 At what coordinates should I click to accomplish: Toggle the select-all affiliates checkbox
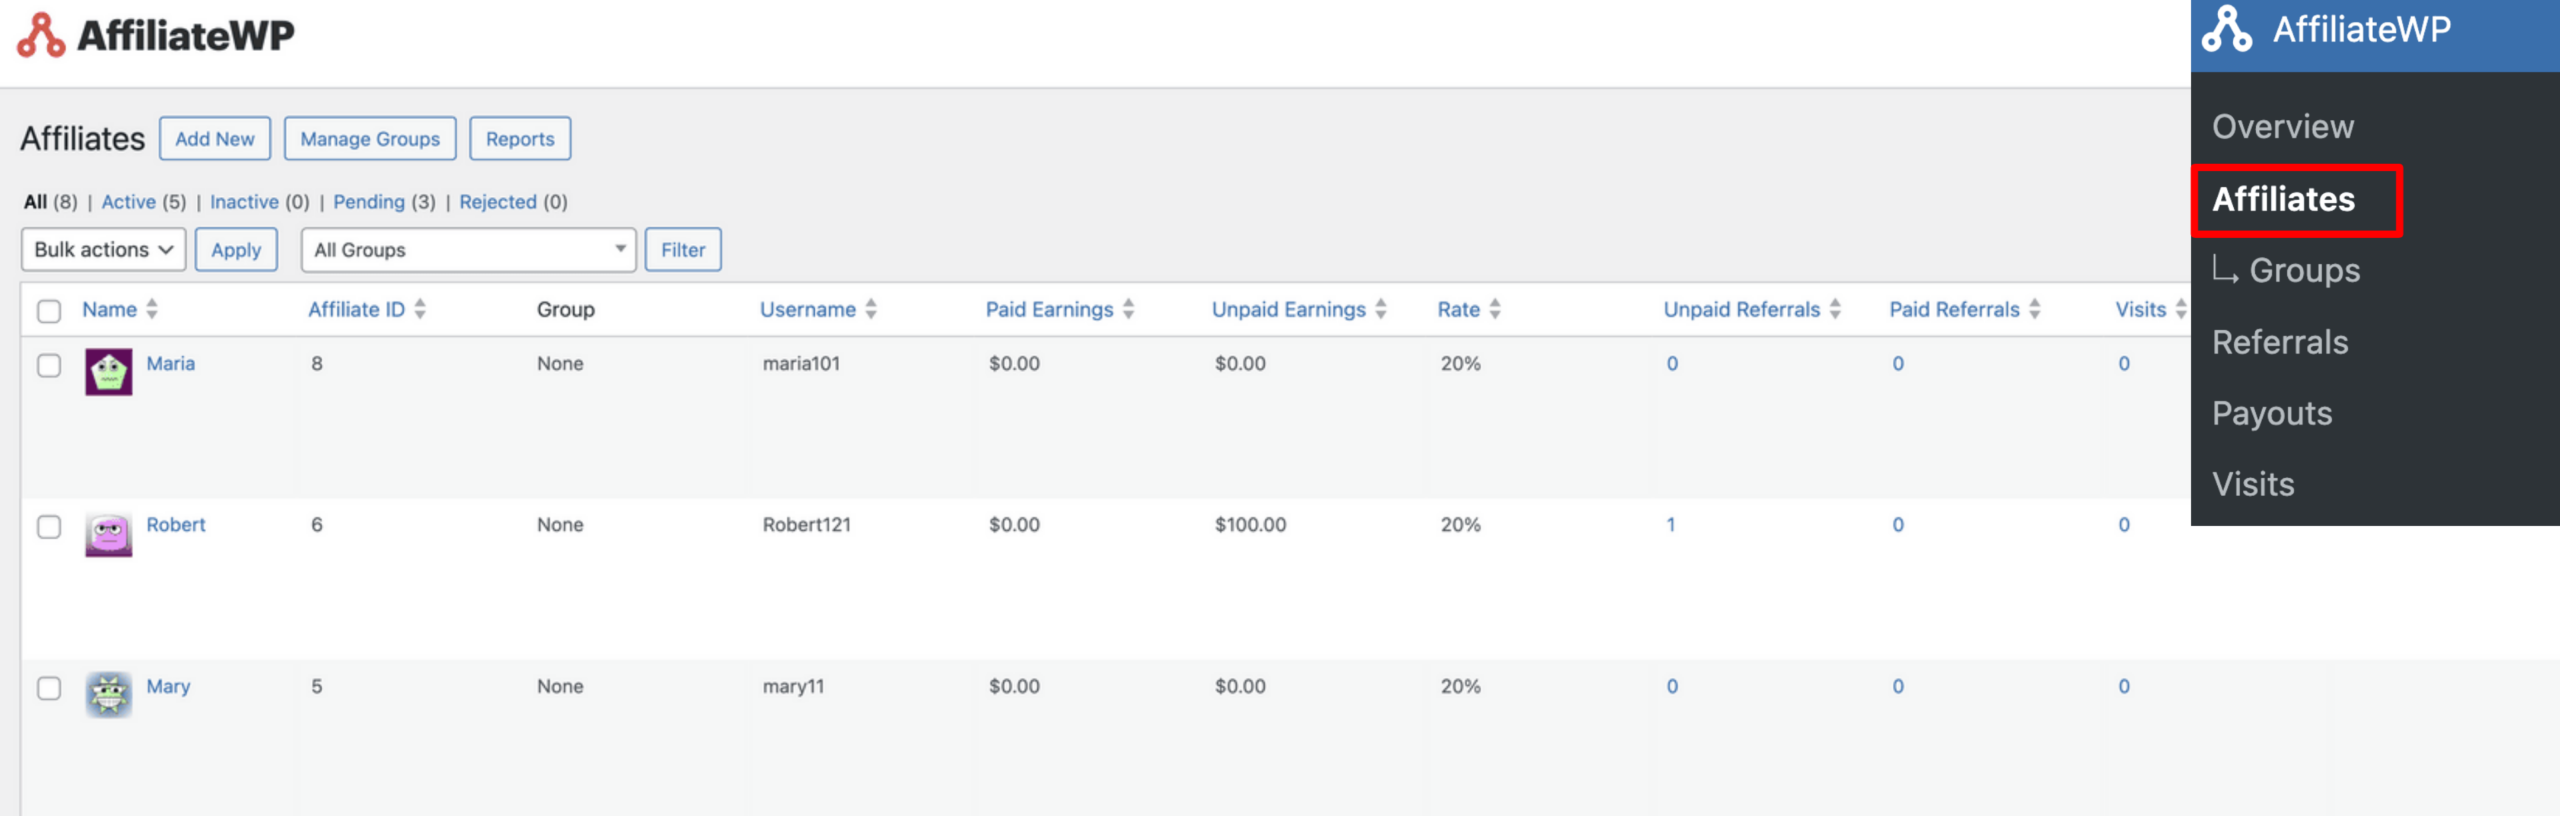(49, 311)
